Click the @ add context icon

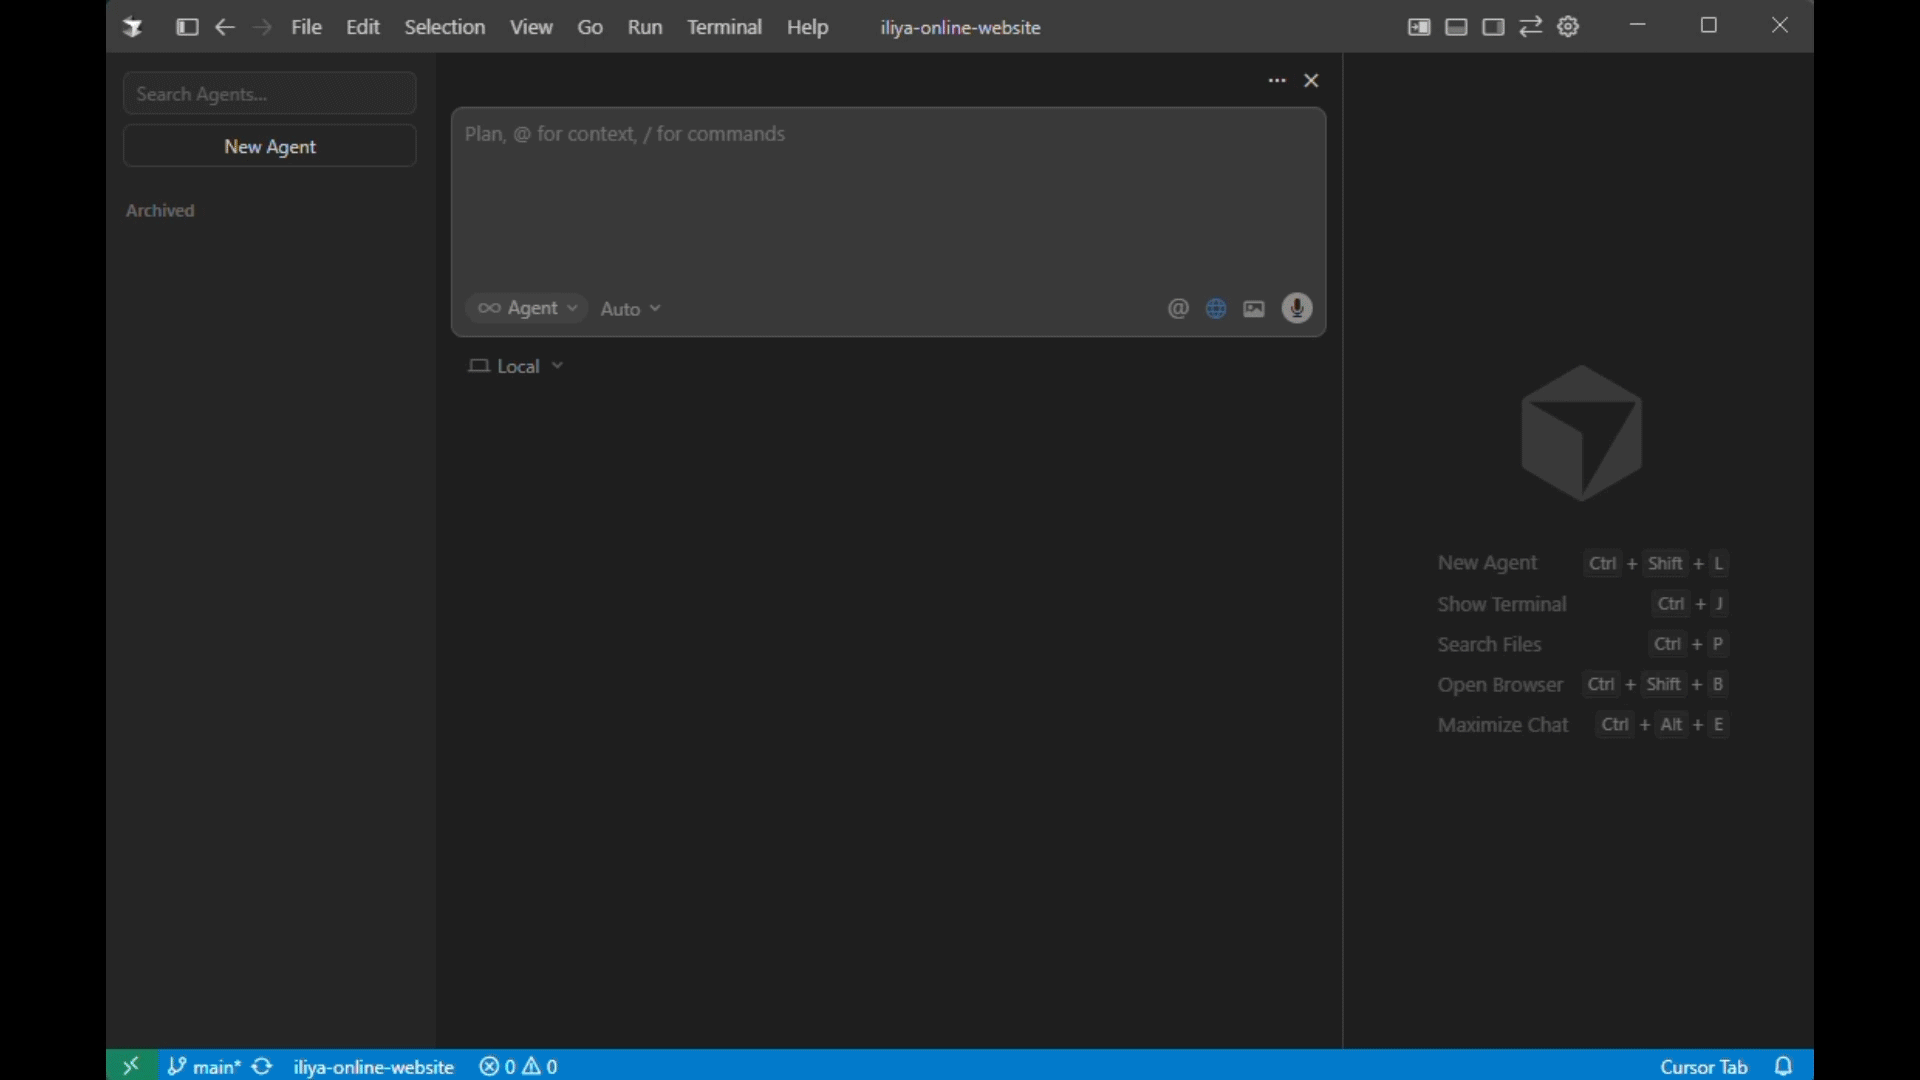1178,309
